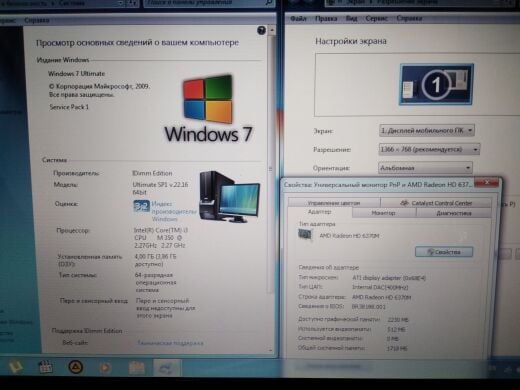This screenshot has width=520, height=390.
Task: Select the active Control Panel taskbar button
Action: pyautogui.click(x=167, y=368)
